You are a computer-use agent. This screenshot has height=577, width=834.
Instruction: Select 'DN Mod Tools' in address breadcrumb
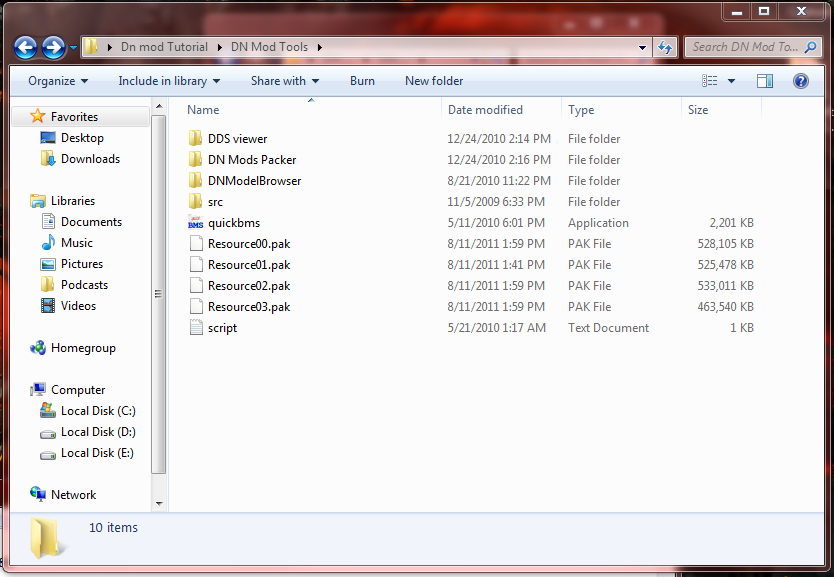[x=269, y=47]
